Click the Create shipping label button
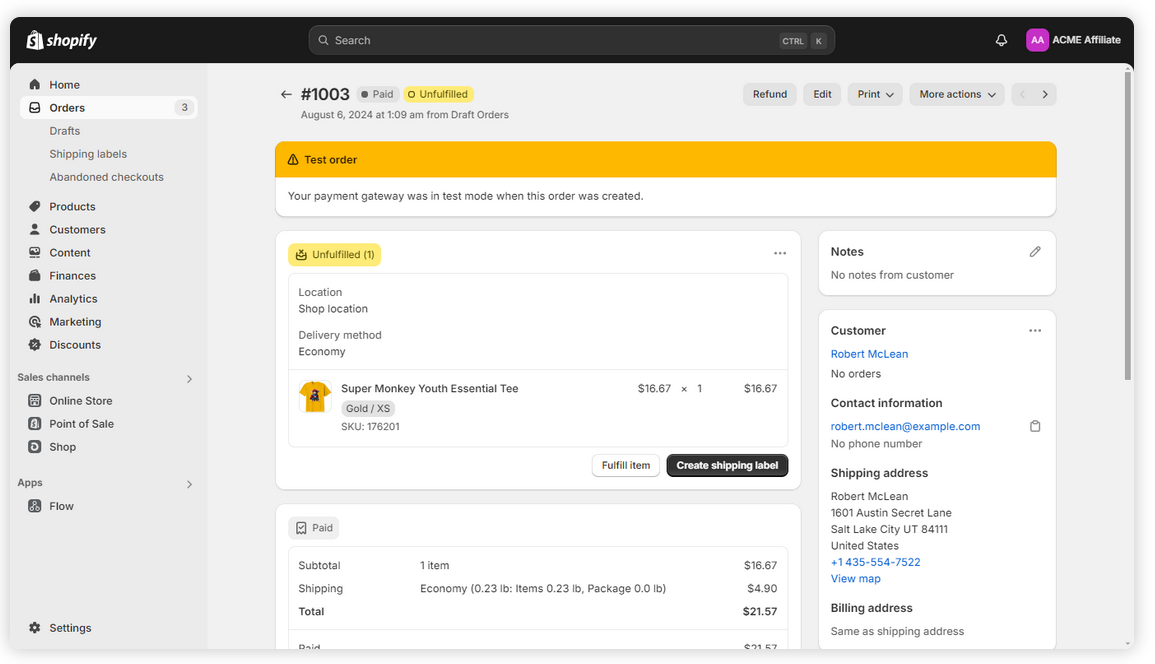Screen dimensions: 1155x664 pos(727,466)
